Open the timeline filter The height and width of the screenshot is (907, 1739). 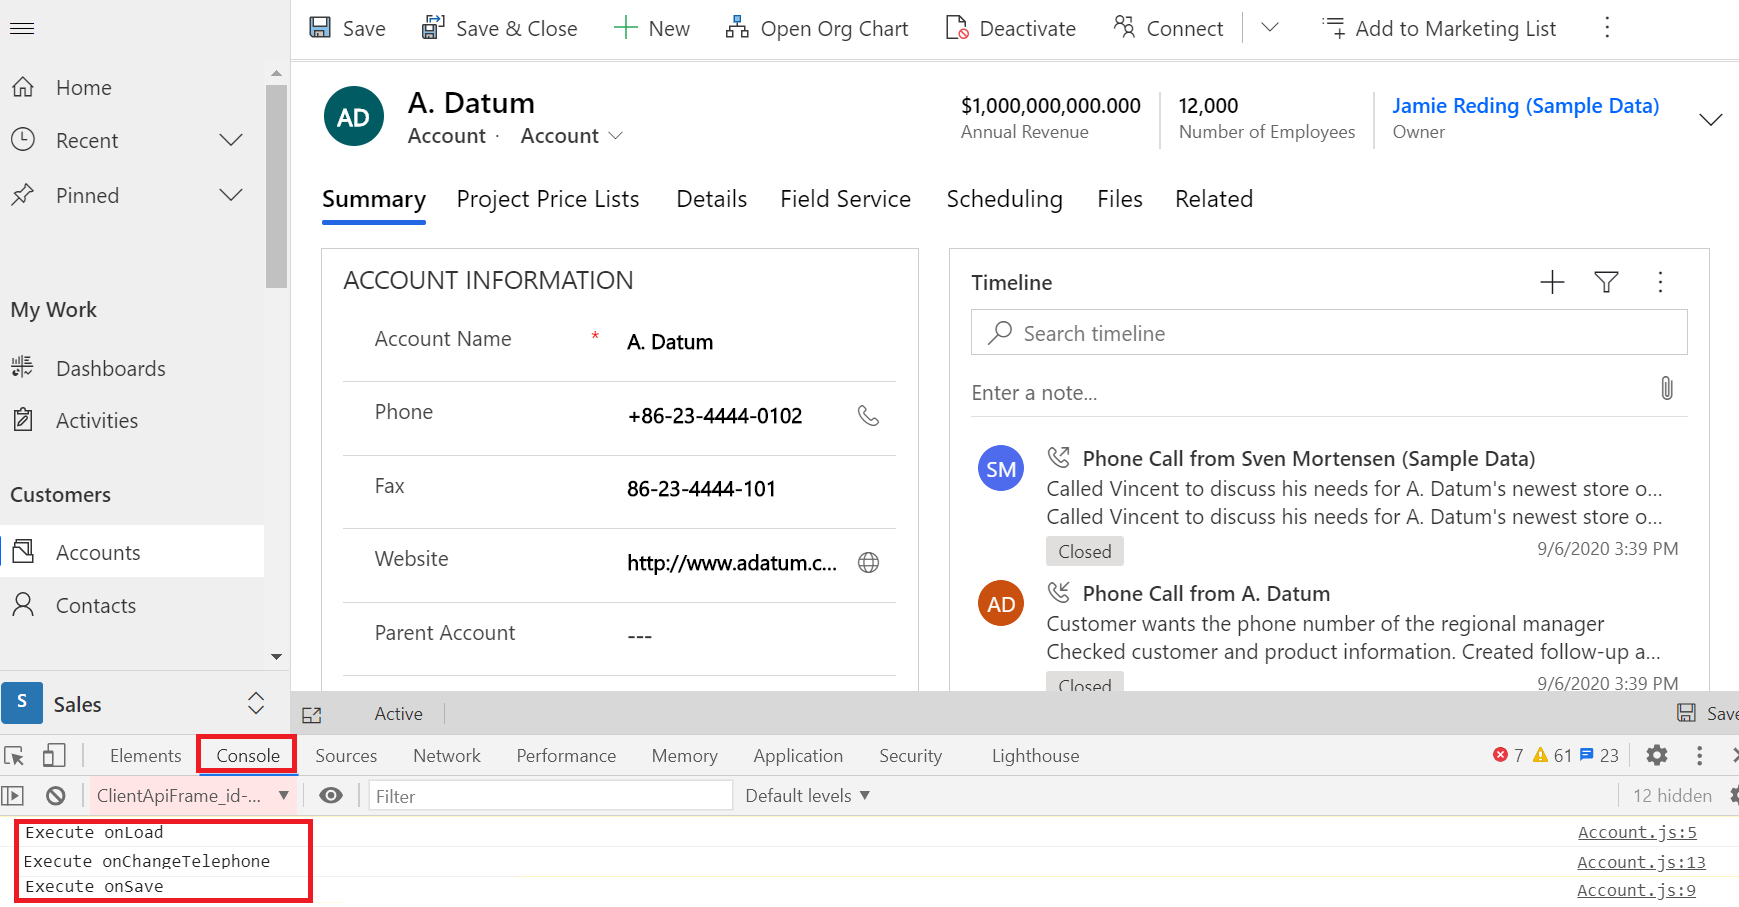pos(1606,283)
